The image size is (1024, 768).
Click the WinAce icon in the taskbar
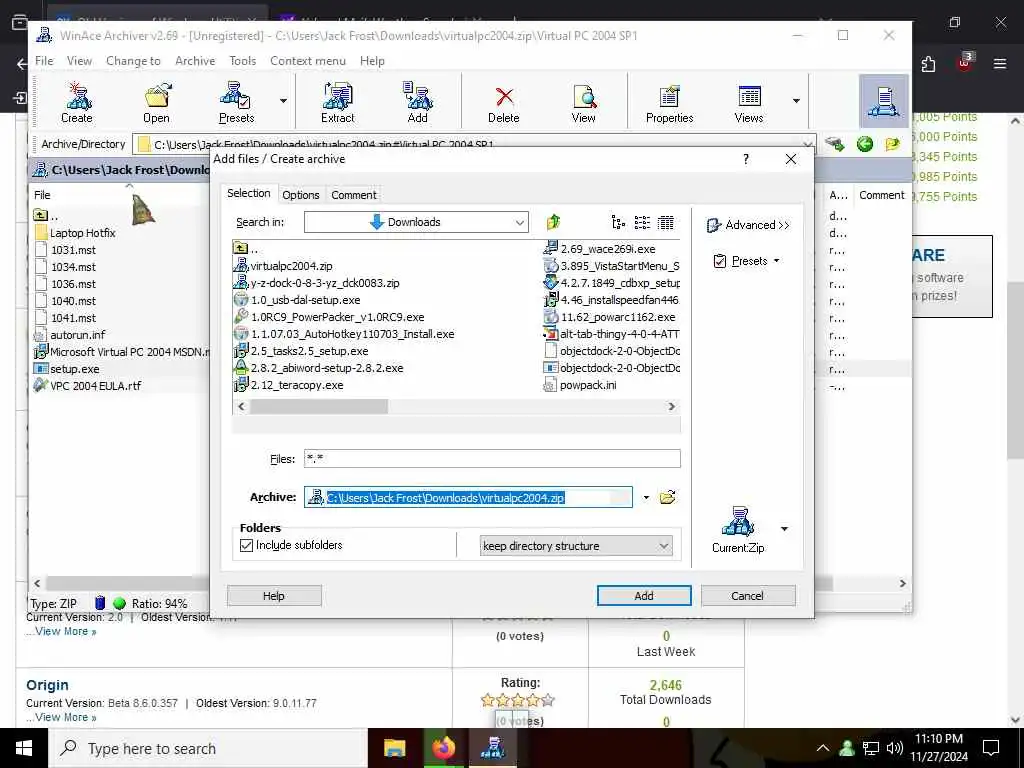coord(493,748)
